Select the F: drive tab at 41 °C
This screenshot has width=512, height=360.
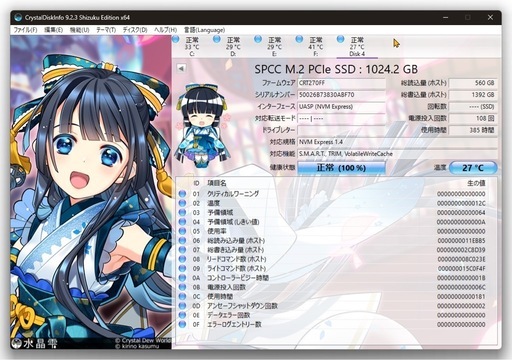tap(315, 46)
